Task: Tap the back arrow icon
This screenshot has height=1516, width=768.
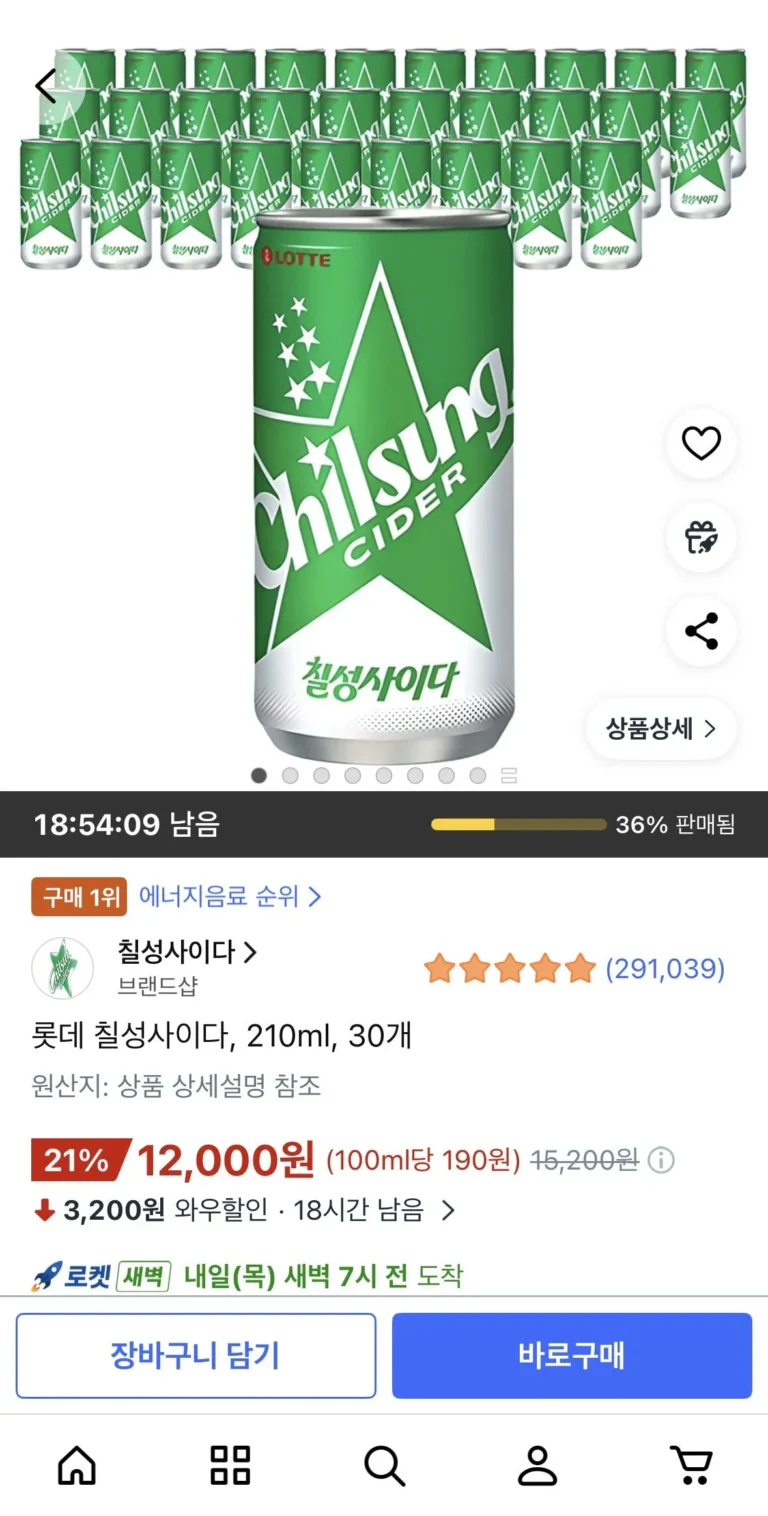Action: pos(46,87)
